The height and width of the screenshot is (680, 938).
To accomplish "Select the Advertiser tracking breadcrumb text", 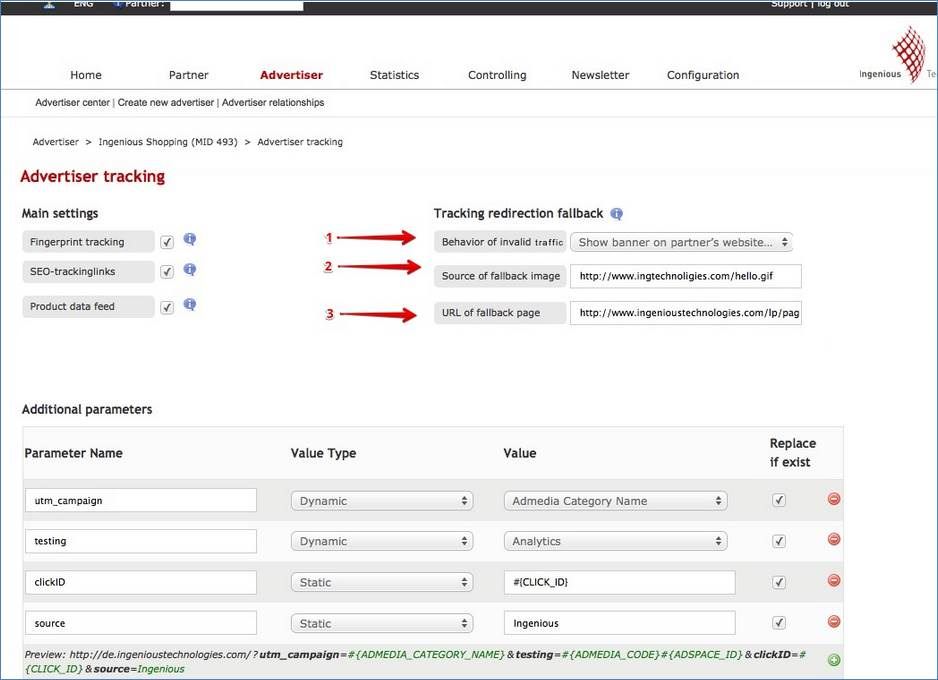I will (300, 142).
